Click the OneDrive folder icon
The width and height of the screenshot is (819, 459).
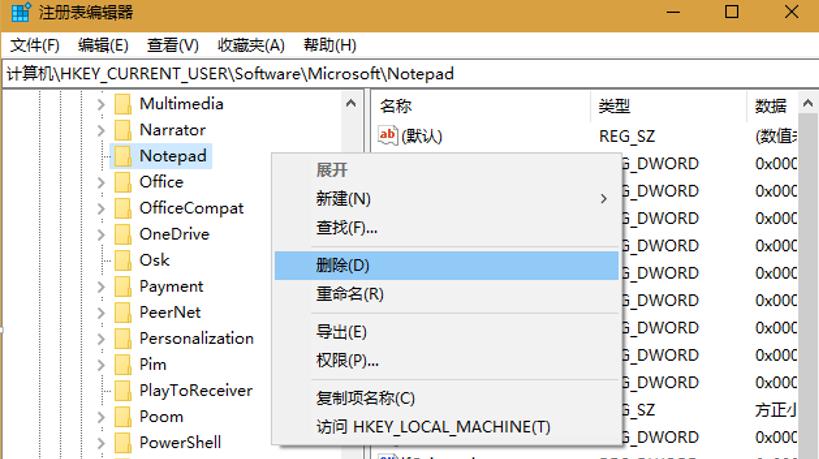[x=123, y=234]
